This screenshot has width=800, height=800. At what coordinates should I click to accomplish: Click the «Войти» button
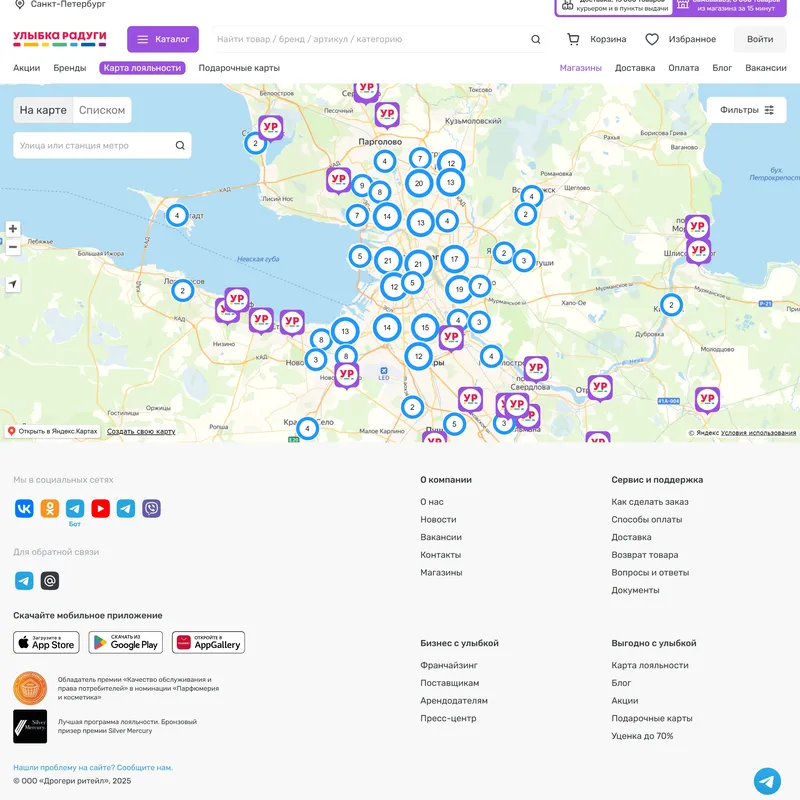tap(759, 39)
